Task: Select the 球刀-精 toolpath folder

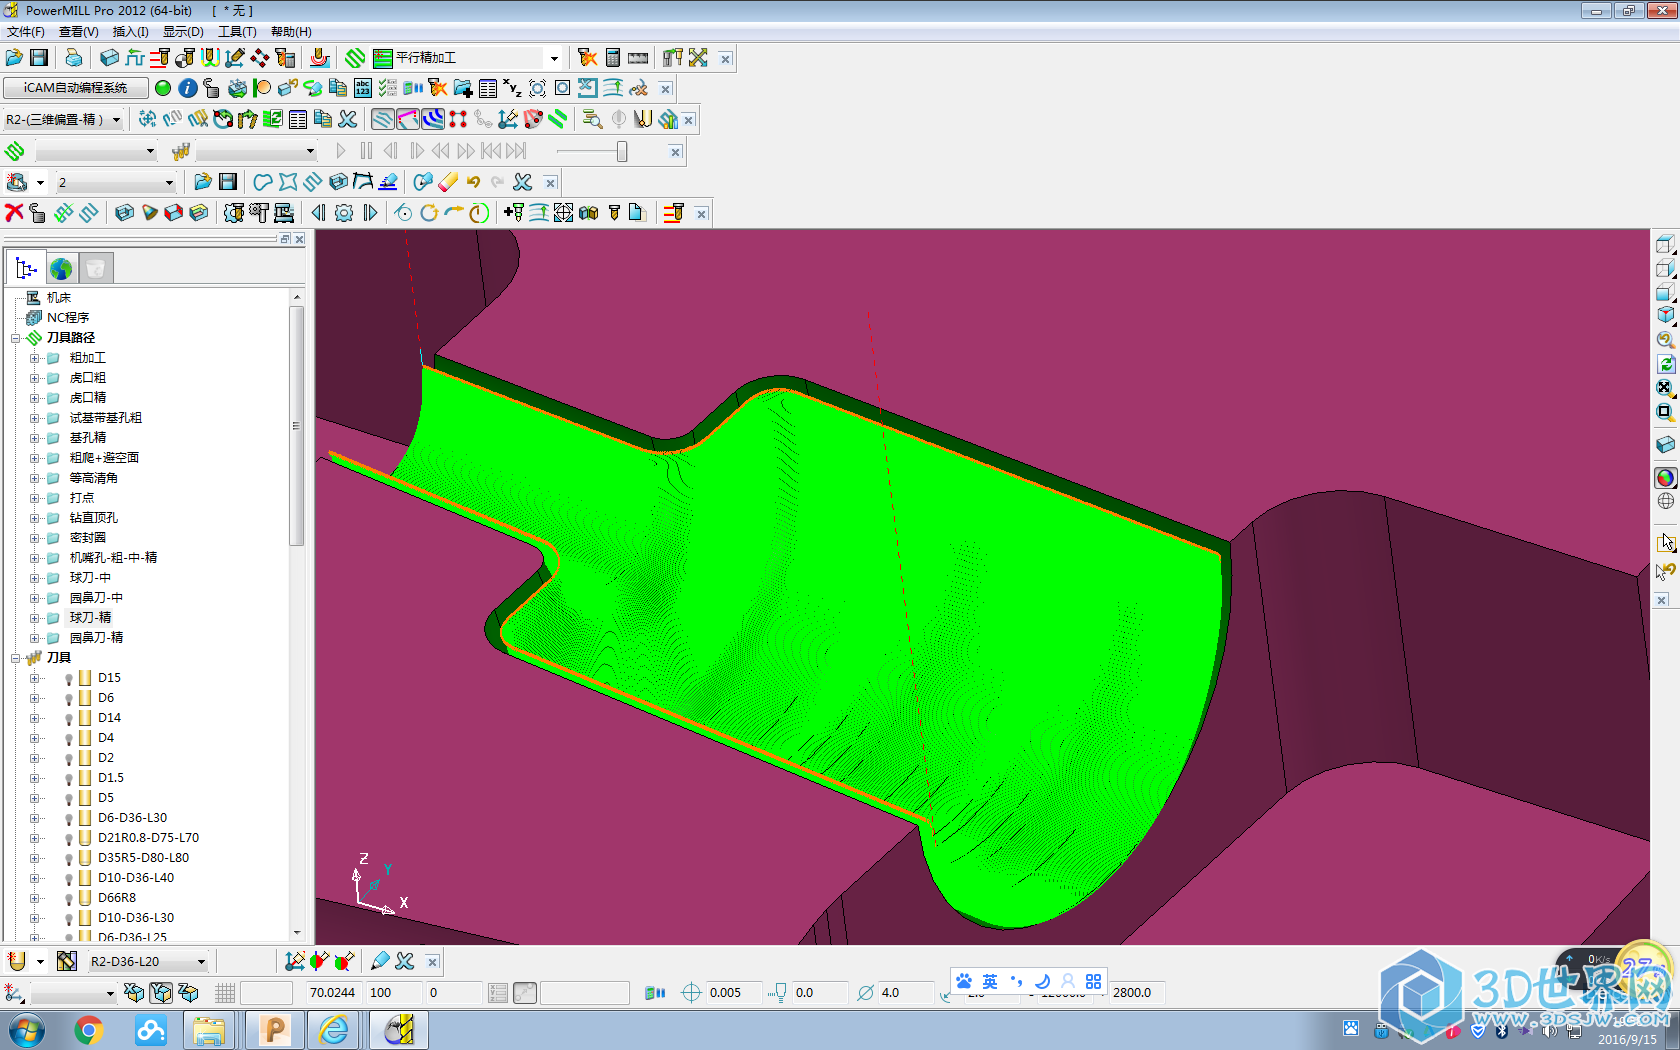Action: (x=90, y=618)
